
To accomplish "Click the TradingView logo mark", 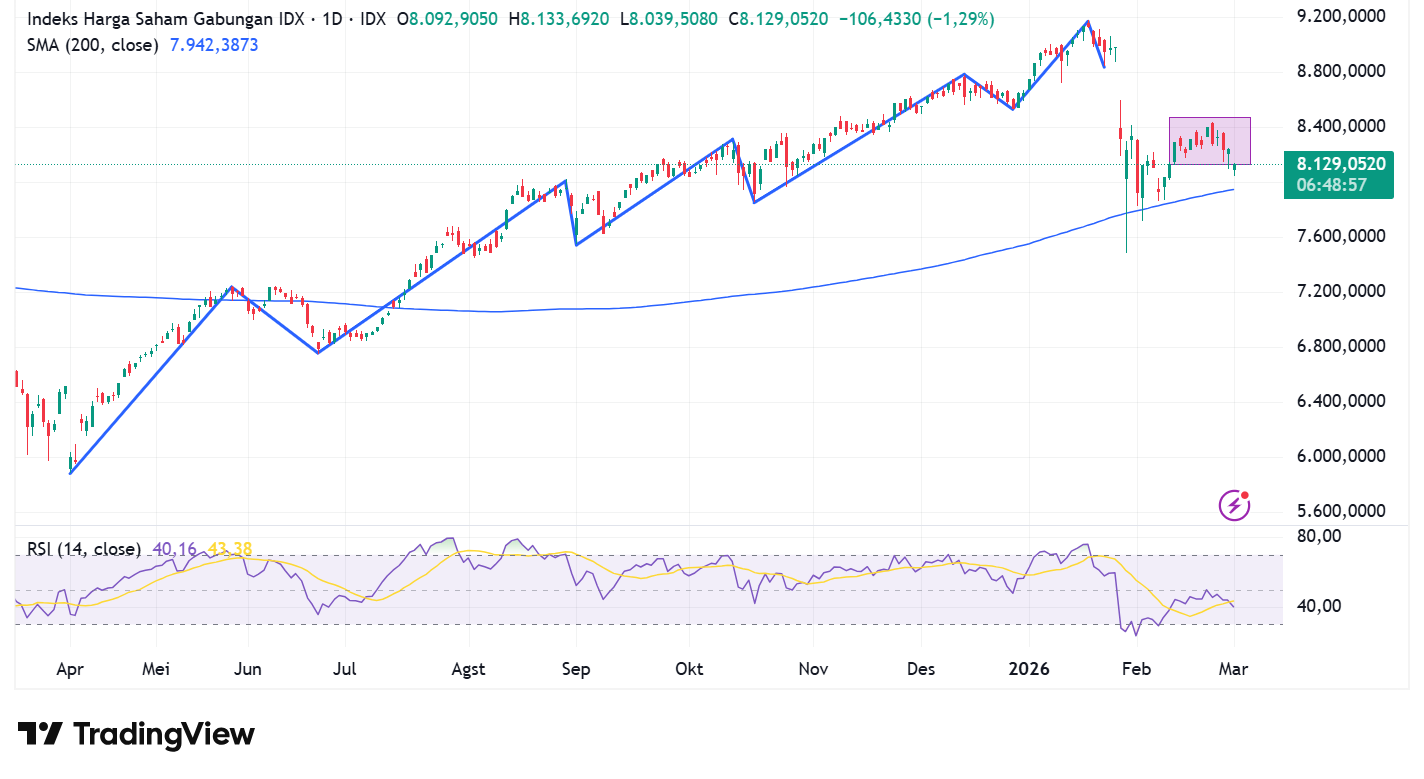I will tap(41, 734).
